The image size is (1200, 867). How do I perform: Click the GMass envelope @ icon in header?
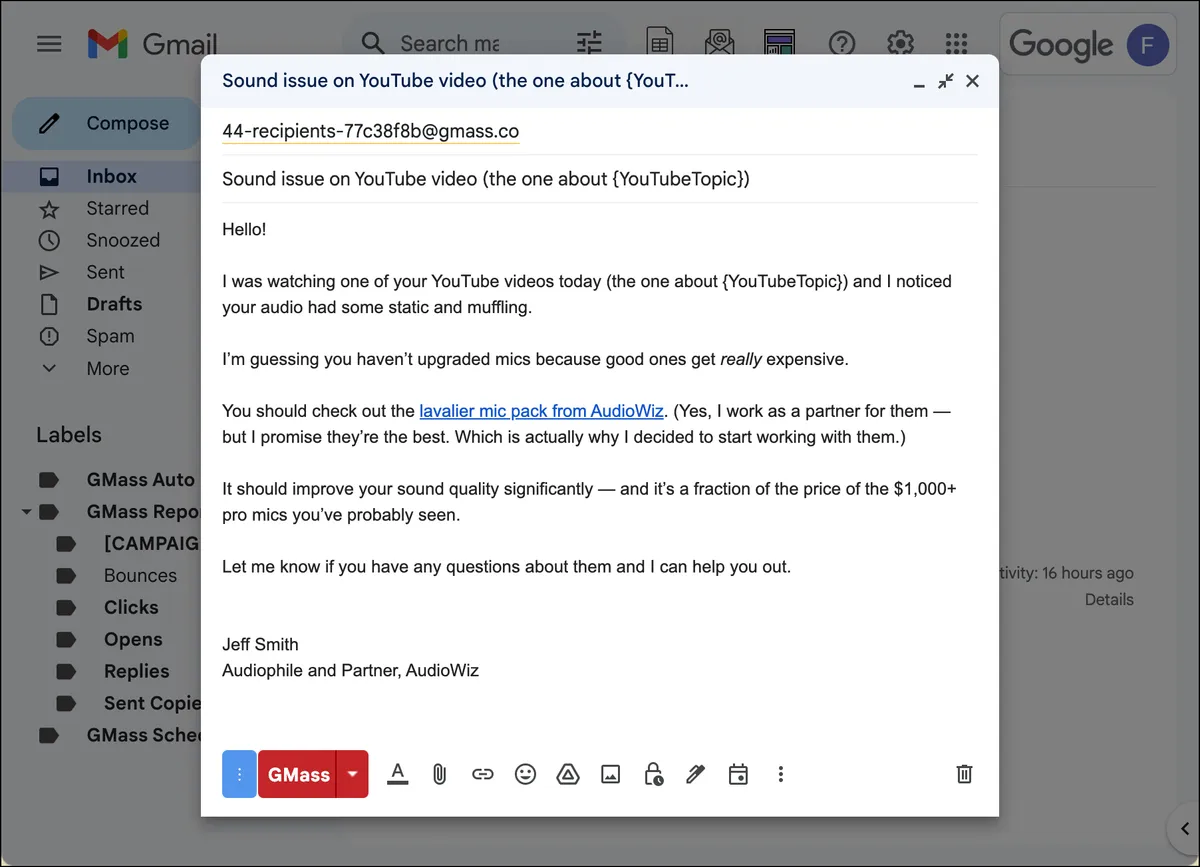[x=720, y=43]
